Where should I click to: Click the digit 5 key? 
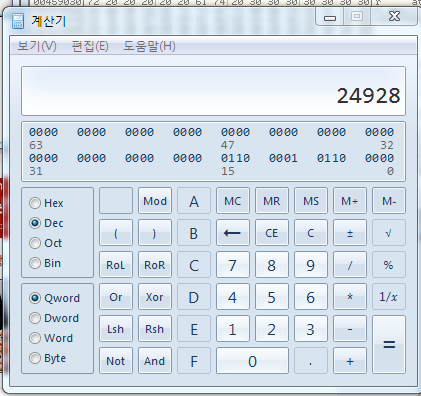pos(272,297)
